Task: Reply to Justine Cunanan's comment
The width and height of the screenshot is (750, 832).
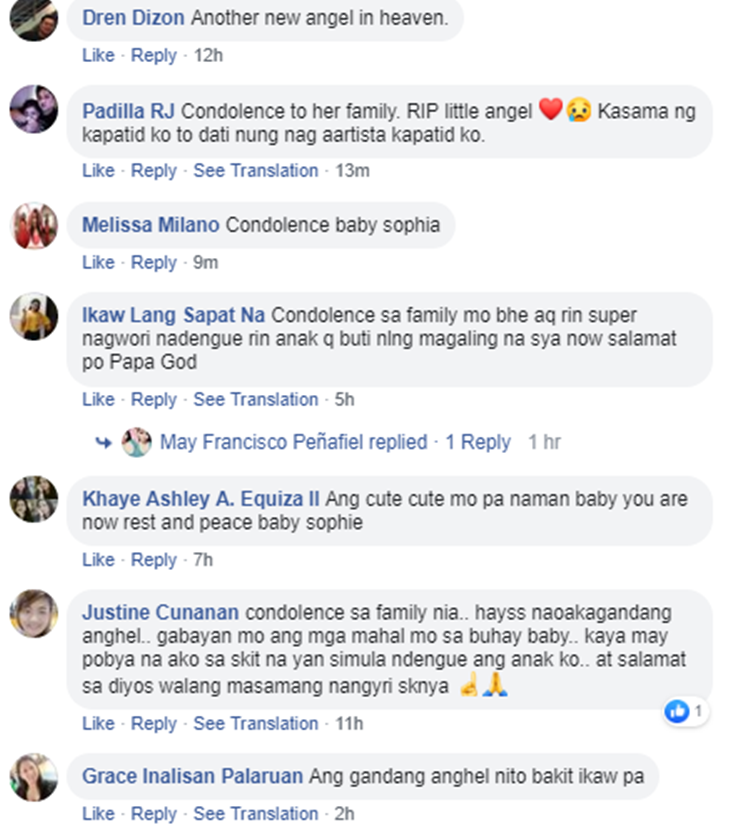Action: 153,724
